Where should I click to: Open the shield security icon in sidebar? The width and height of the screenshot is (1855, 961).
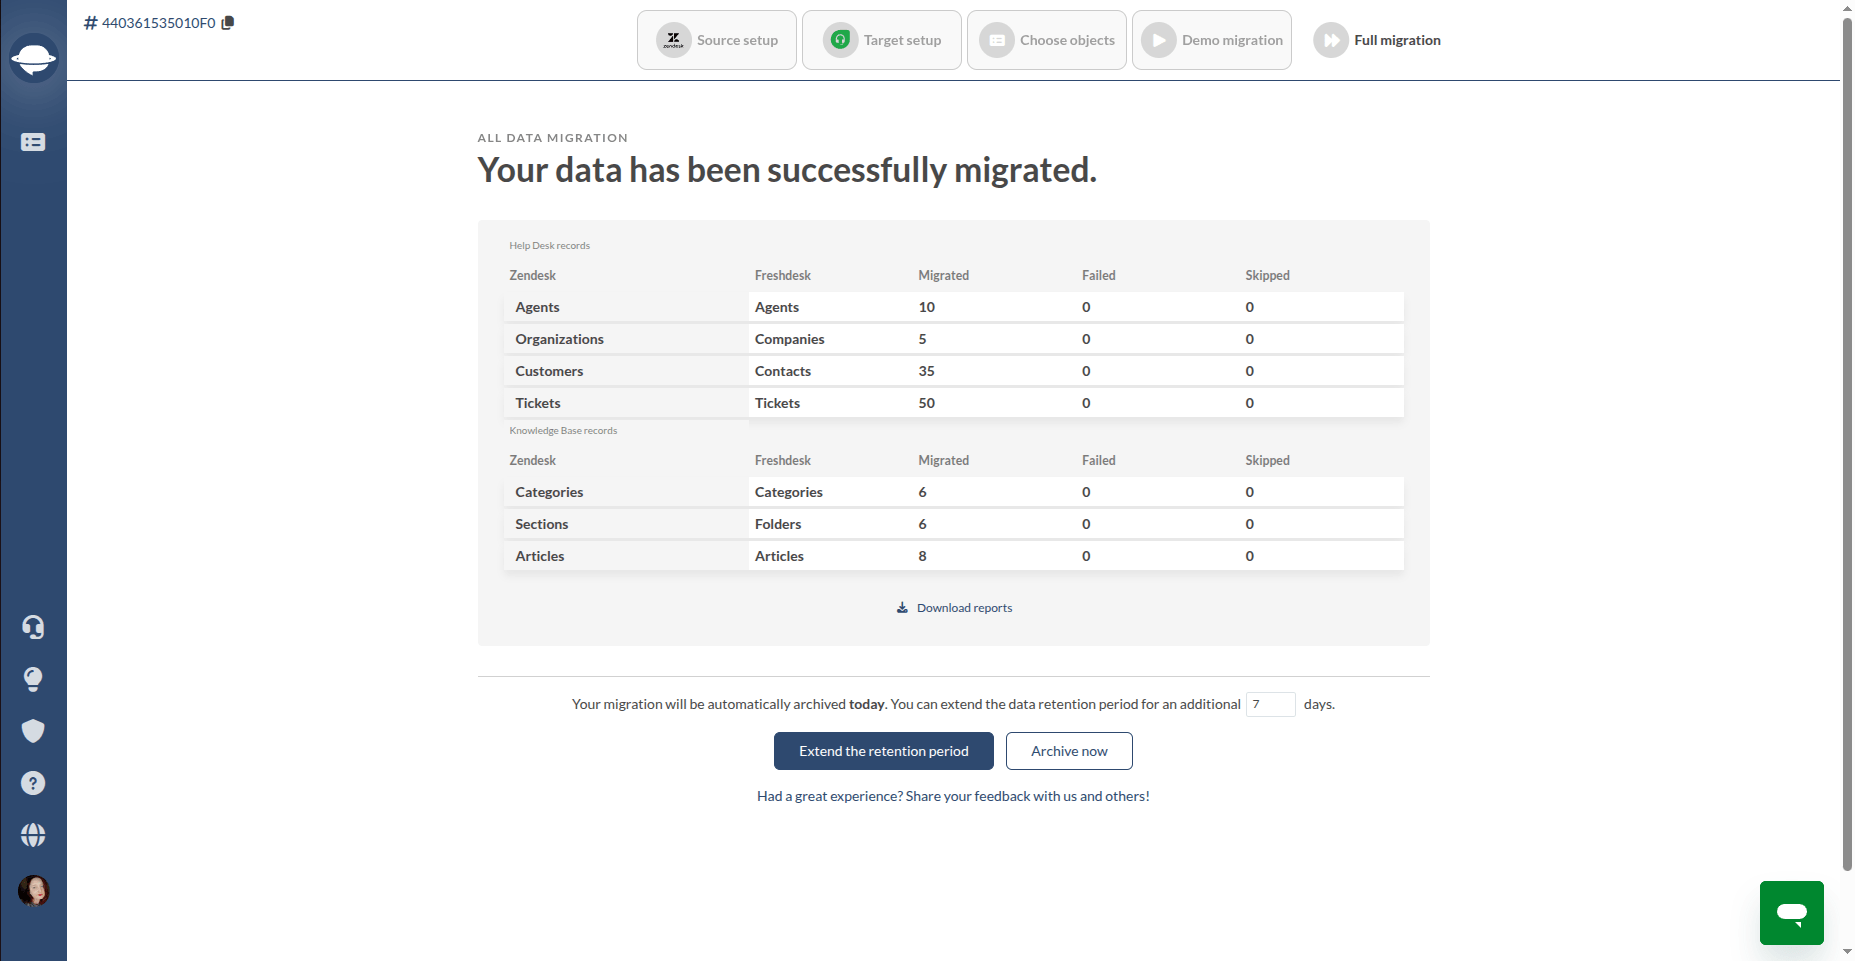[x=33, y=731]
